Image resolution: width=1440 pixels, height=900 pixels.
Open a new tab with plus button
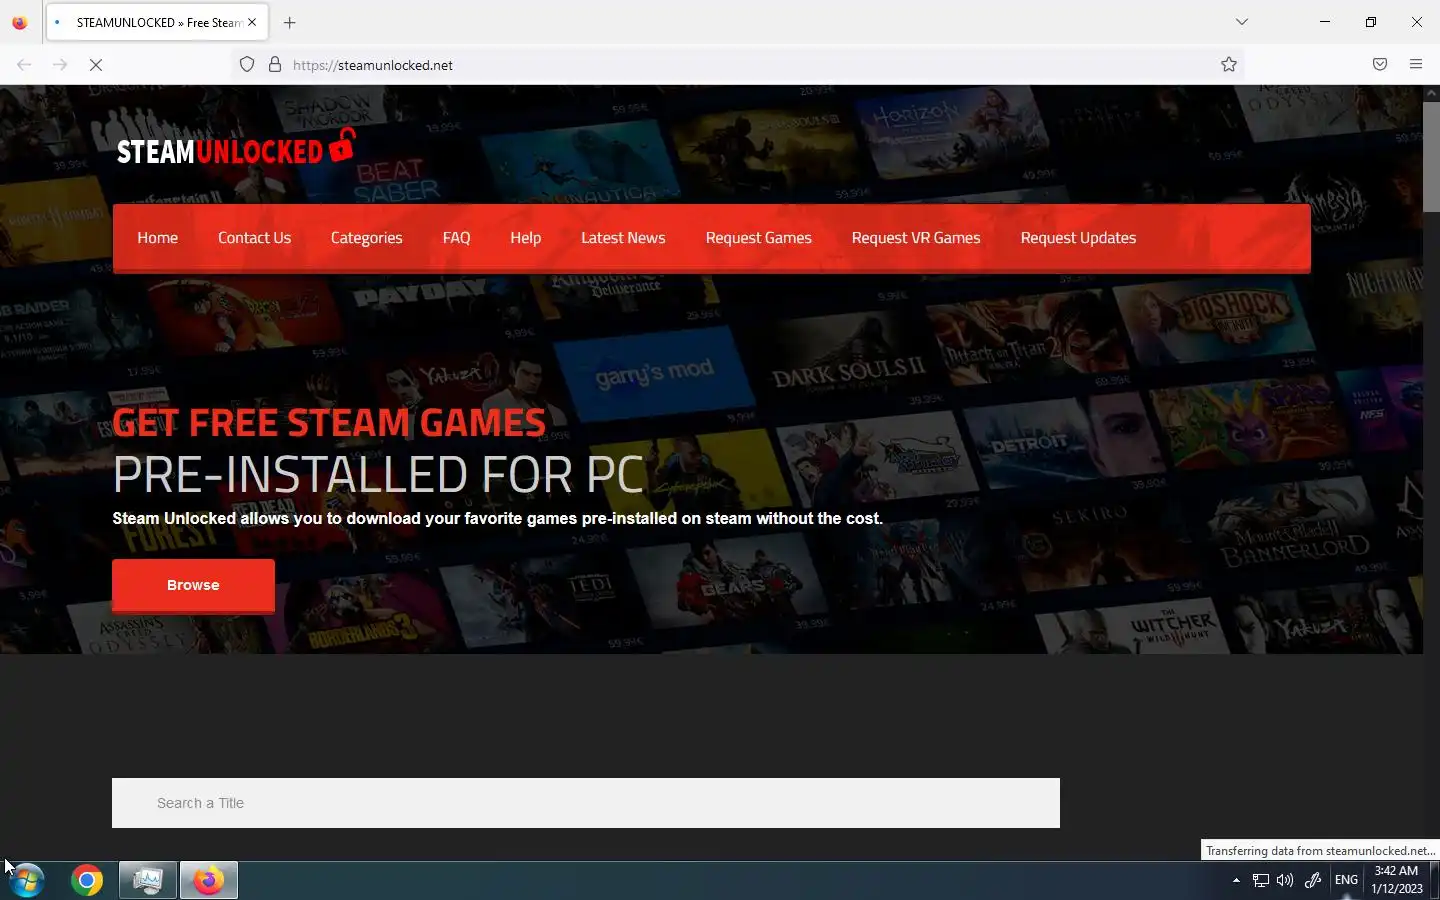[x=290, y=22]
